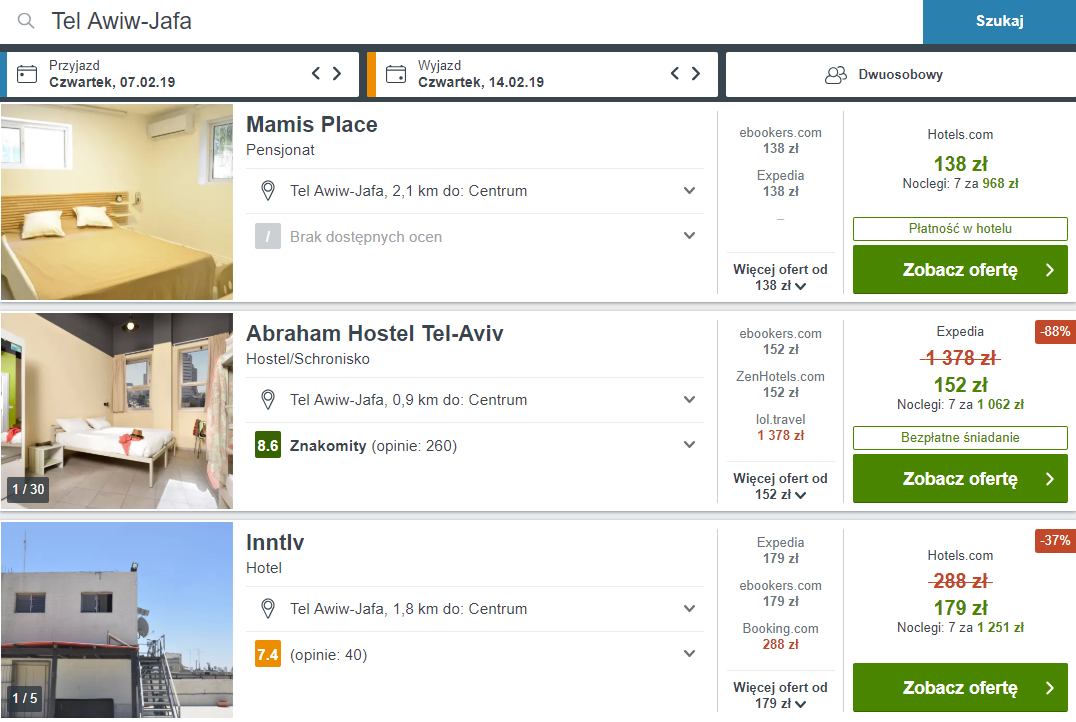Click the search magnifier icon

pyautogui.click(x=26, y=21)
